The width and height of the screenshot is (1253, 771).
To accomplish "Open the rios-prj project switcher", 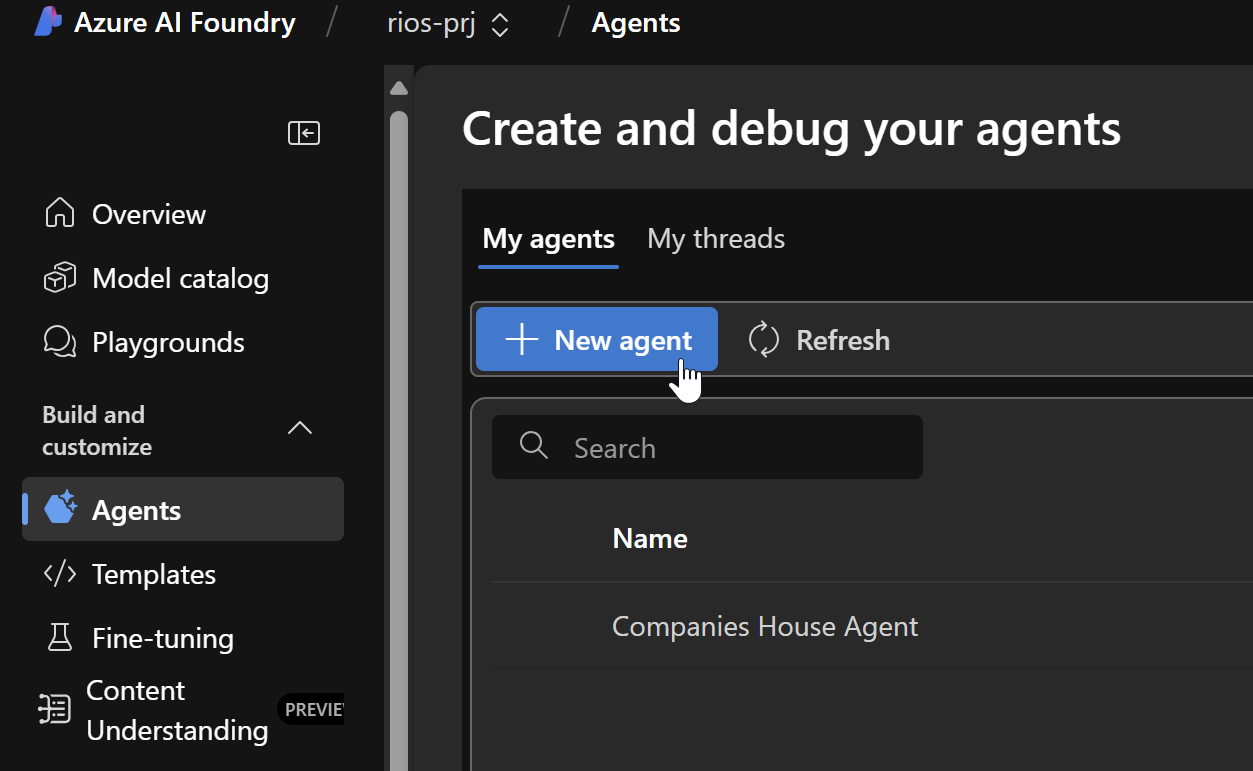I will coord(449,23).
